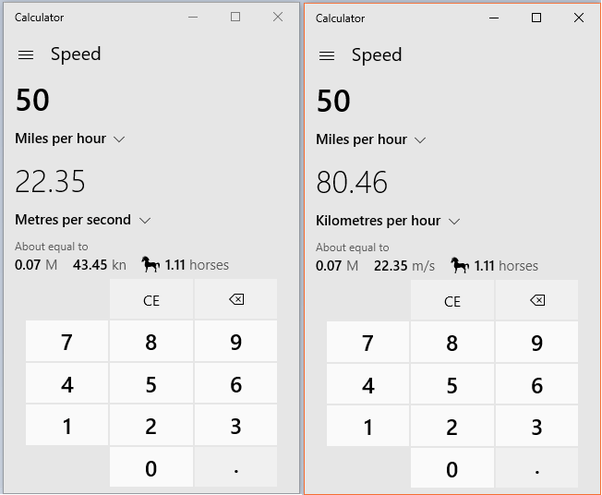Click the horse icon in right calculator

[x=460, y=265]
